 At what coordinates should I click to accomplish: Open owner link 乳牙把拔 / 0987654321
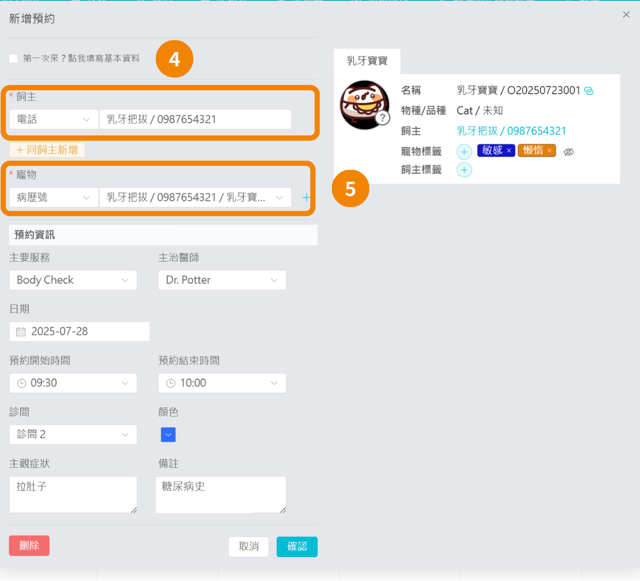click(511, 131)
